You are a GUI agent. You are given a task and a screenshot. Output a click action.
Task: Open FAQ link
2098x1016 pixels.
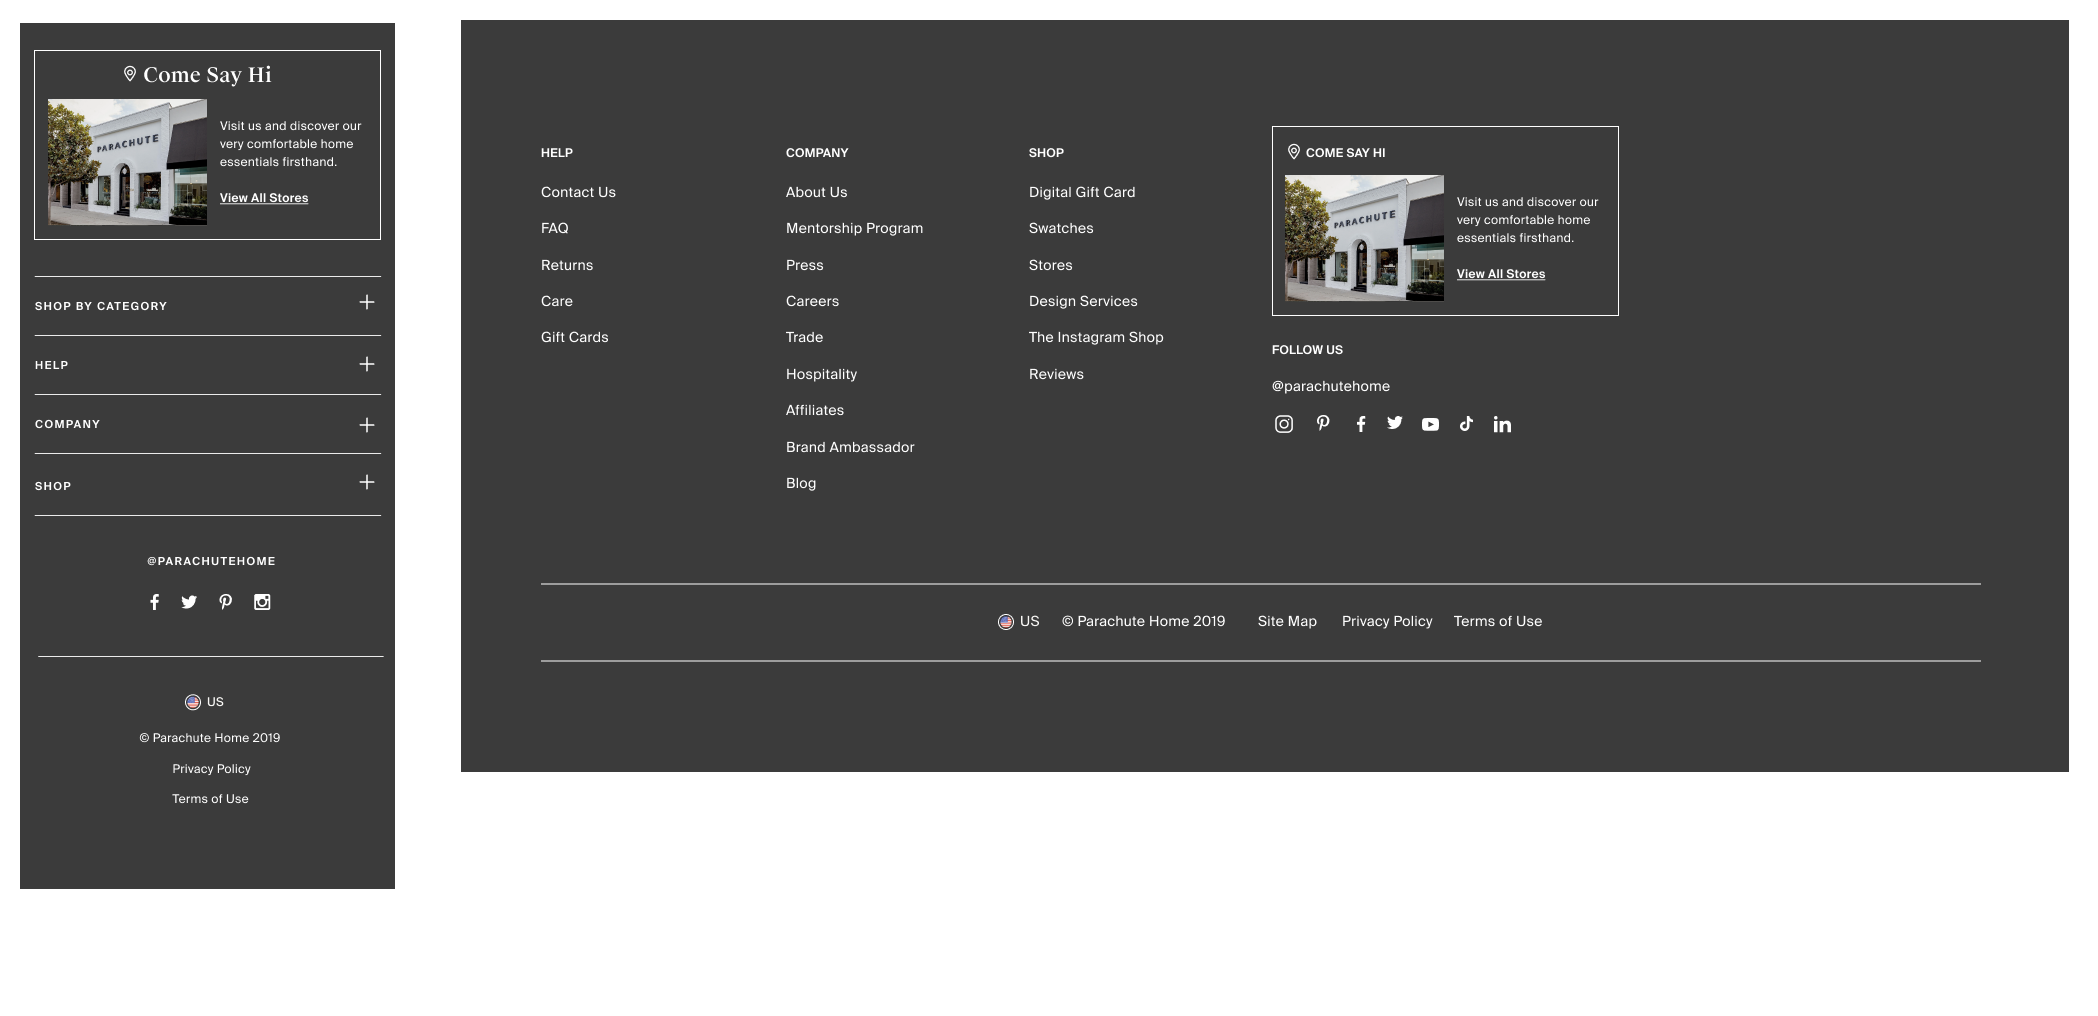555,228
